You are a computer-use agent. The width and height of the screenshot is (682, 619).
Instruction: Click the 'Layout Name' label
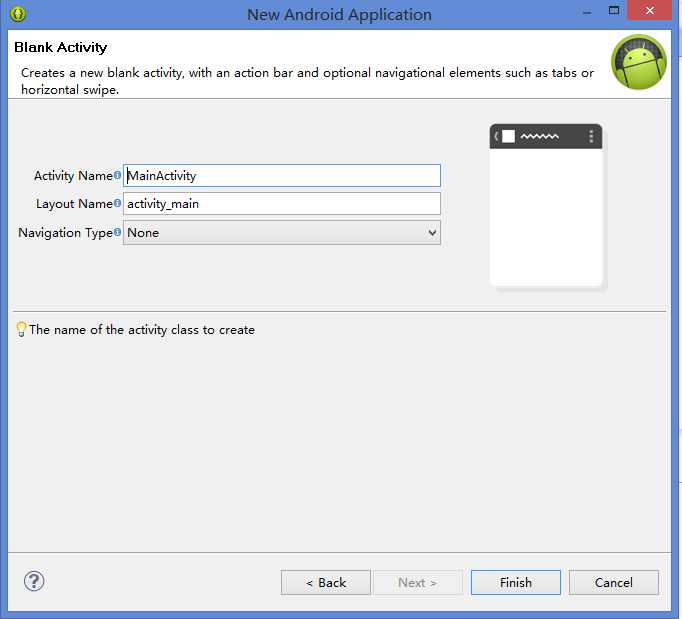(74, 204)
